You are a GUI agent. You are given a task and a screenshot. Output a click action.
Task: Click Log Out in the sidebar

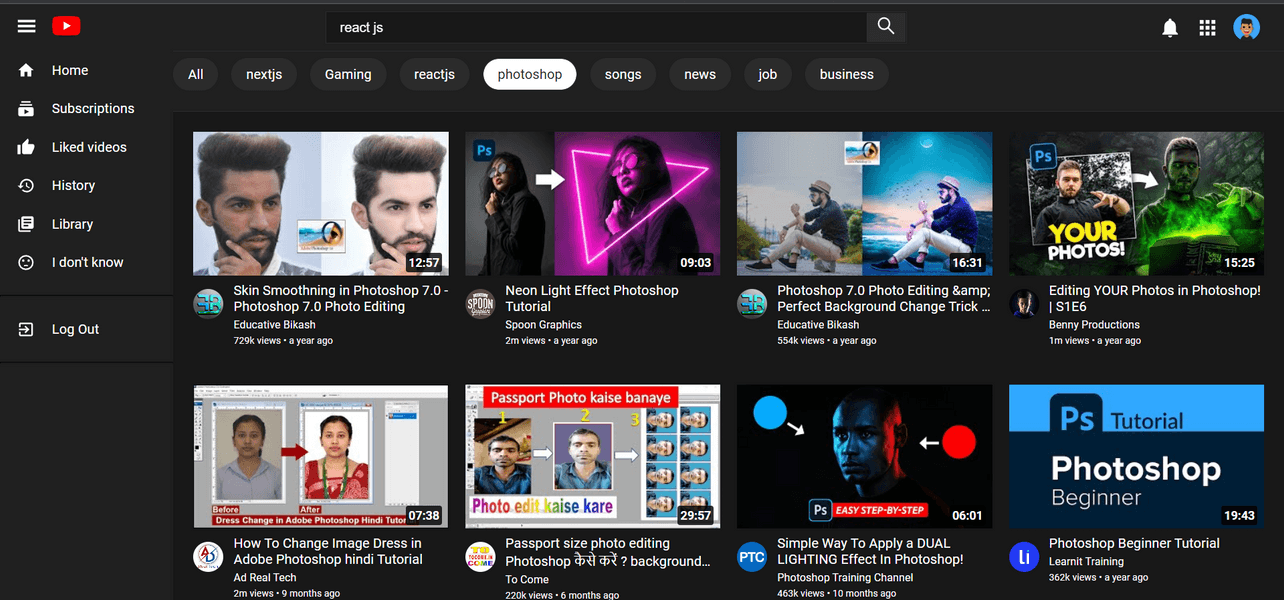75,329
